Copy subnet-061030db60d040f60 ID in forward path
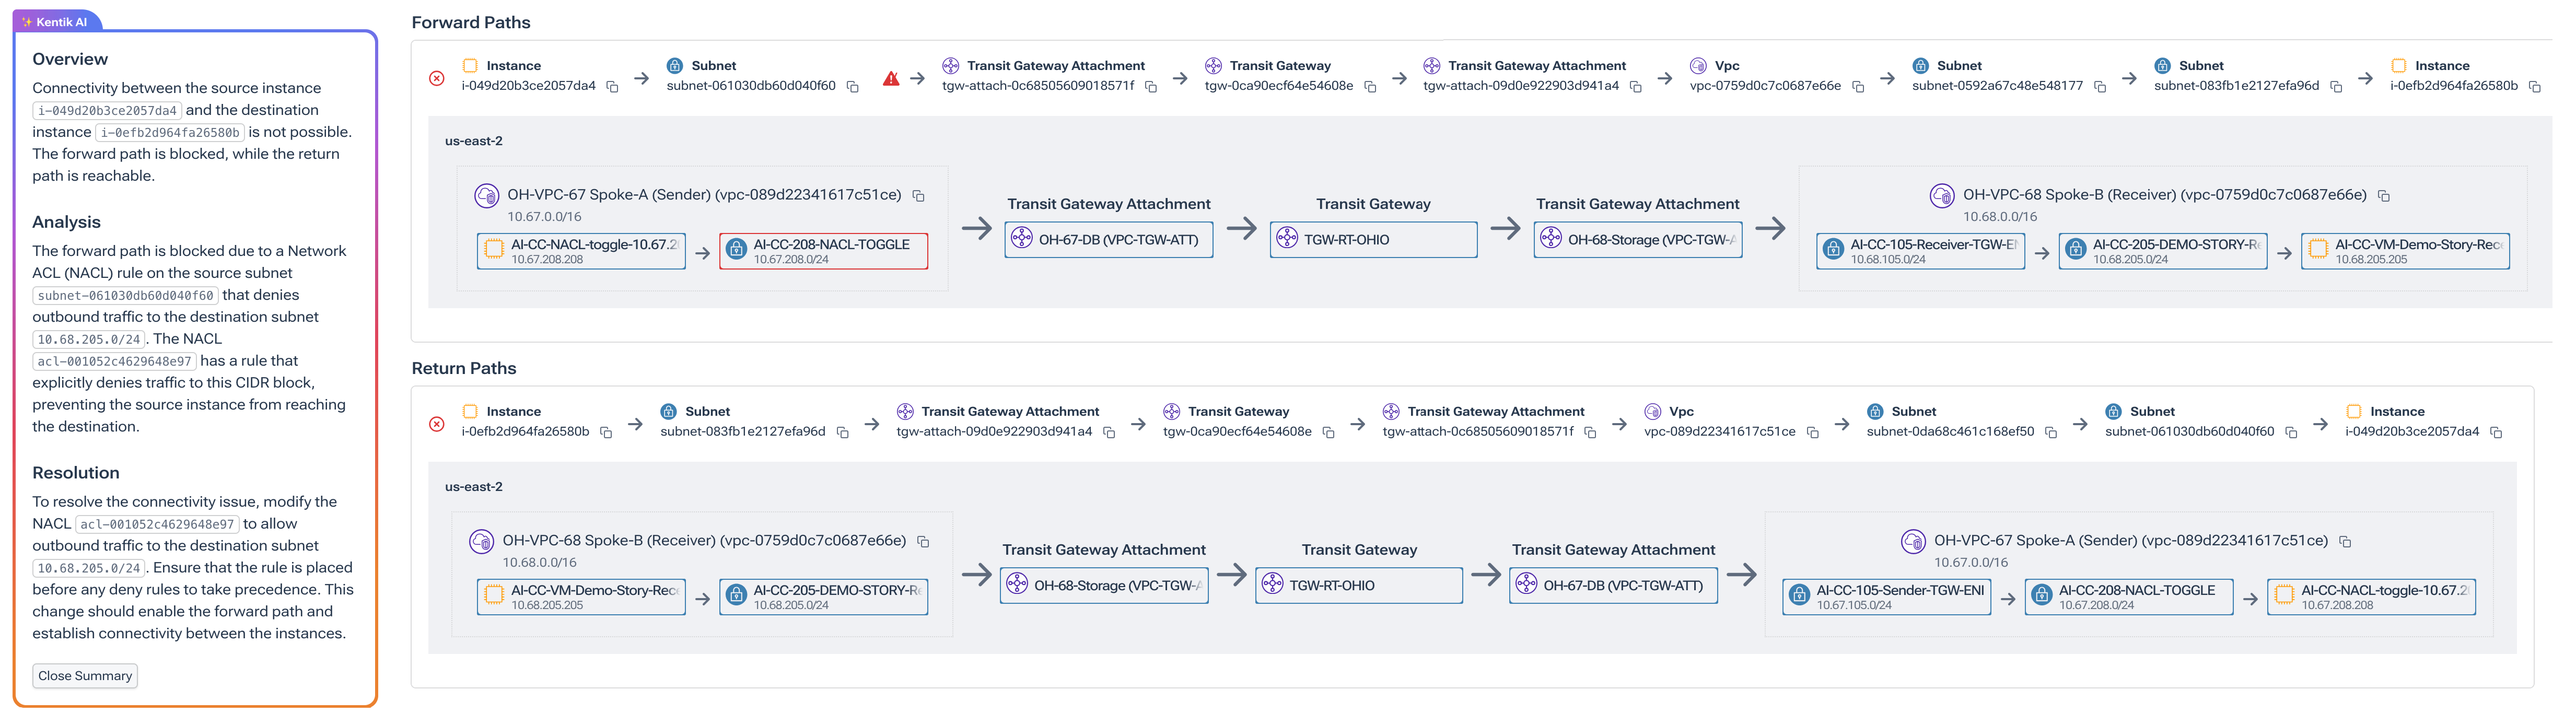The width and height of the screenshot is (2576, 725). pos(852,87)
